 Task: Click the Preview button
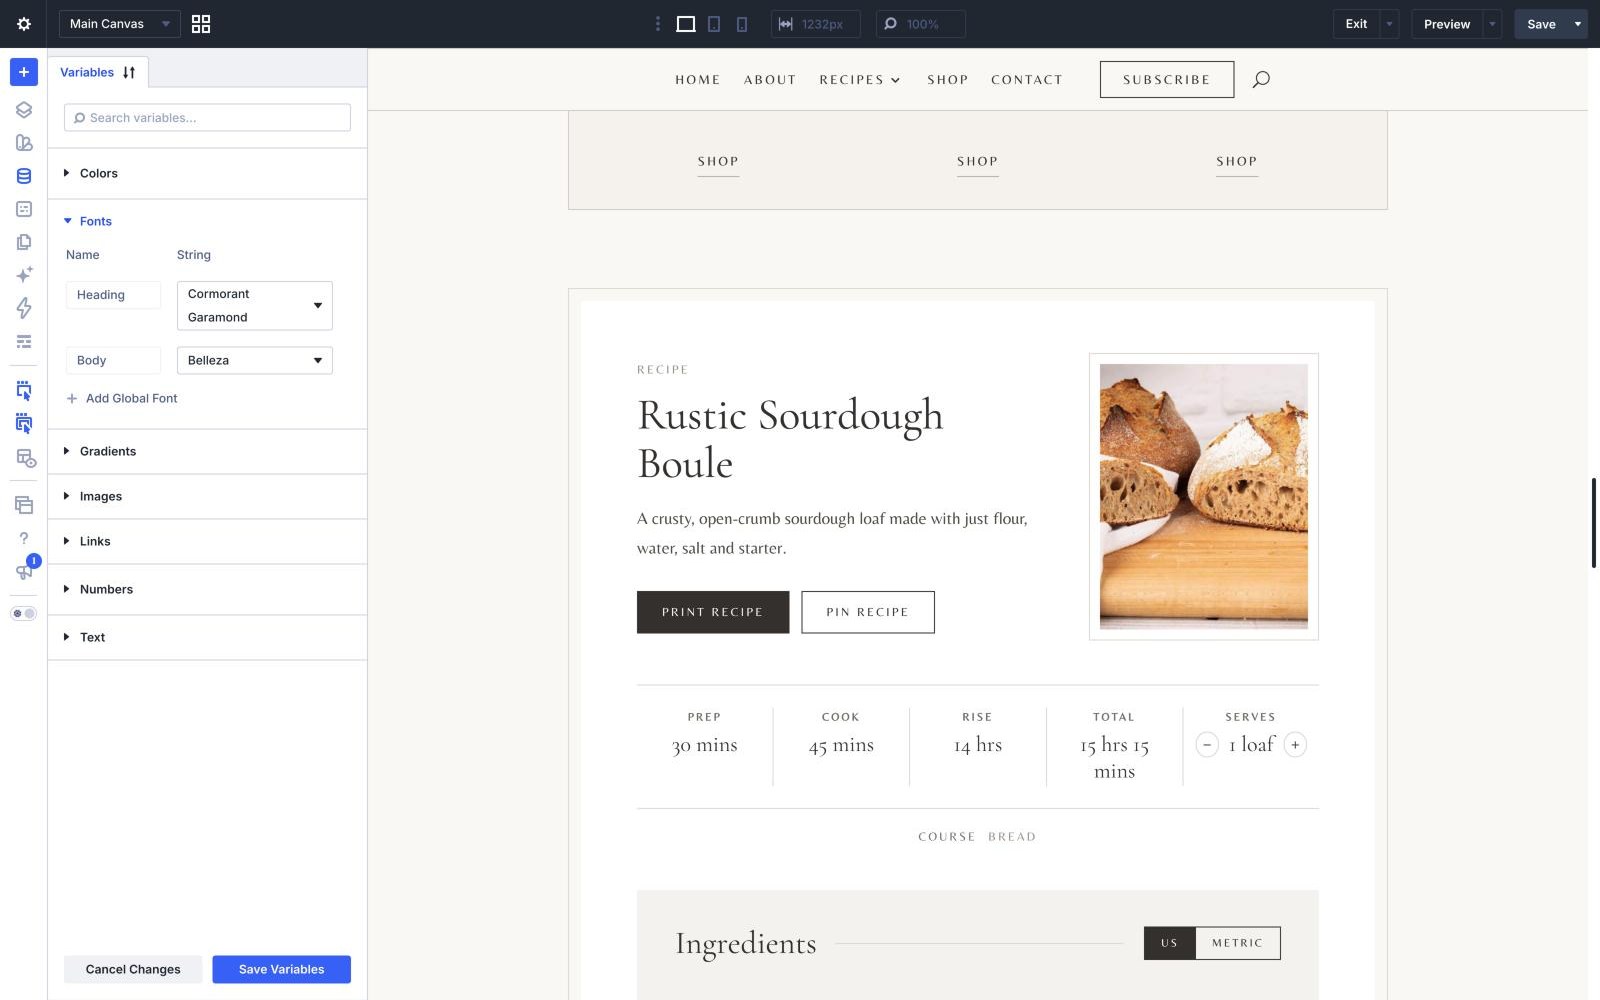click(x=1447, y=24)
